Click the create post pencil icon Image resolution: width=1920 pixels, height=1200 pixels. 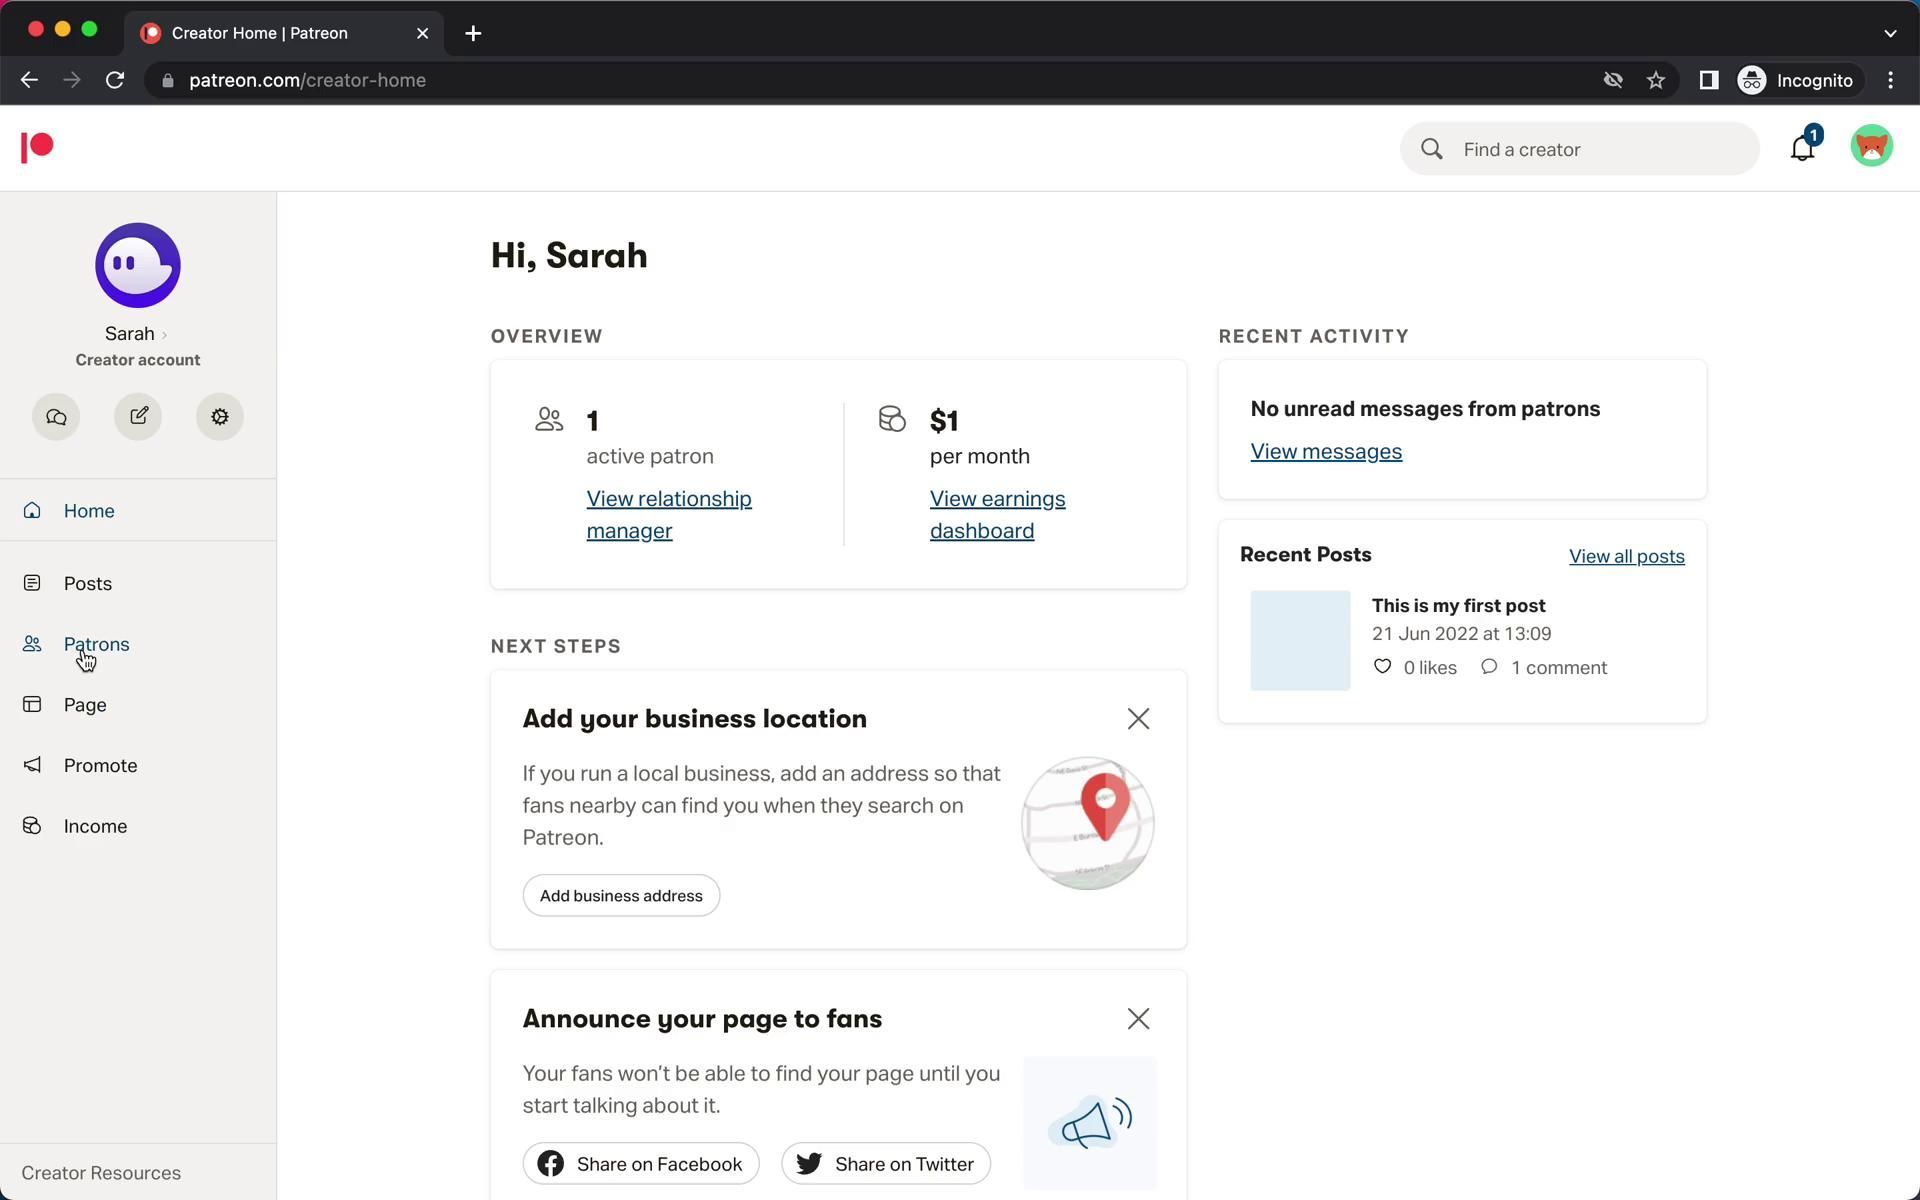point(138,417)
